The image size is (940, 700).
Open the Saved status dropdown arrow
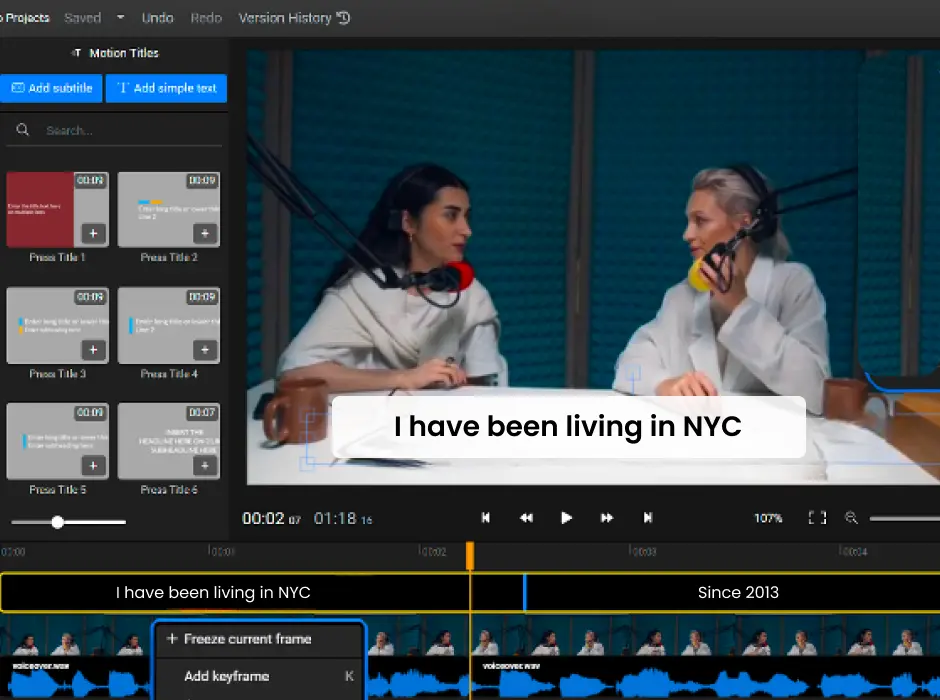click(122, 17)
